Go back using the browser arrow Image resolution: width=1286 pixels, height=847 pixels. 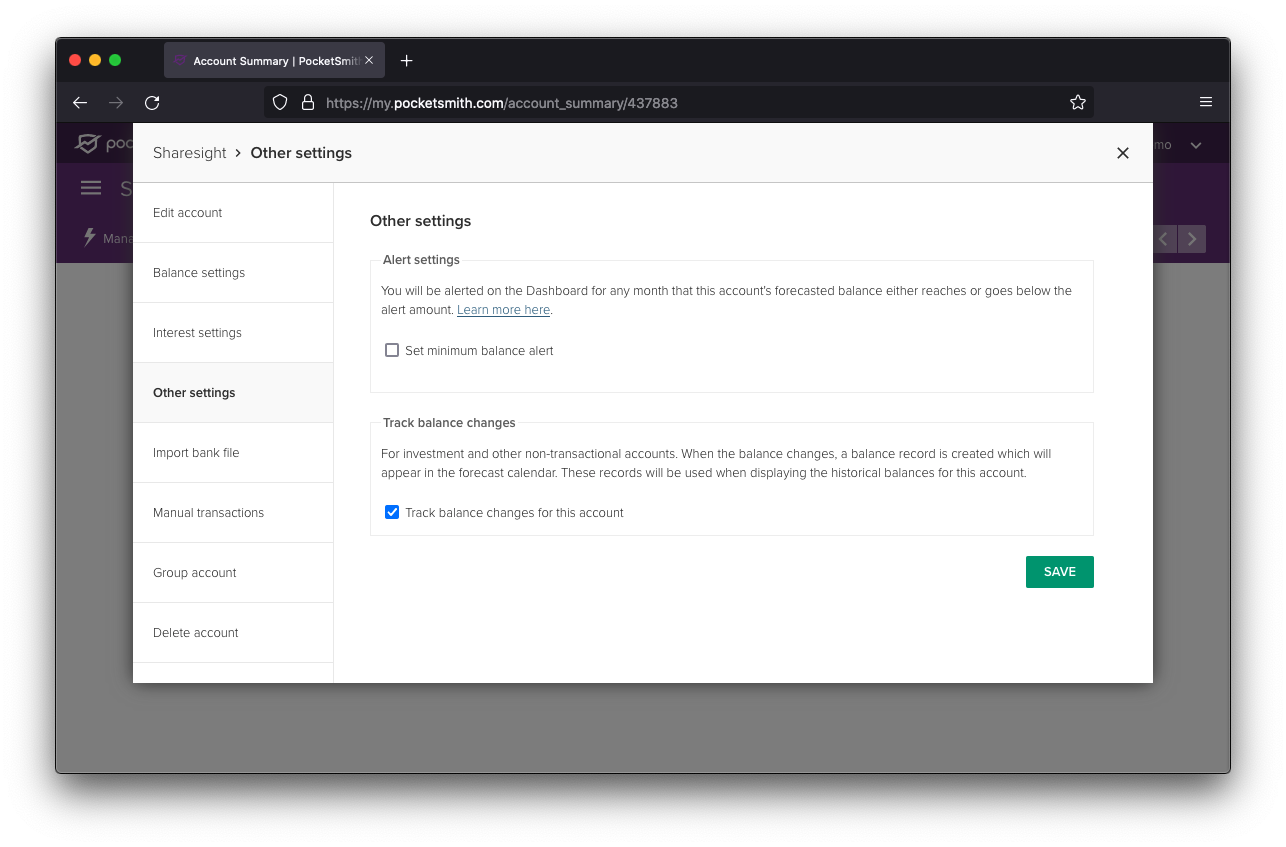(80, 102)
